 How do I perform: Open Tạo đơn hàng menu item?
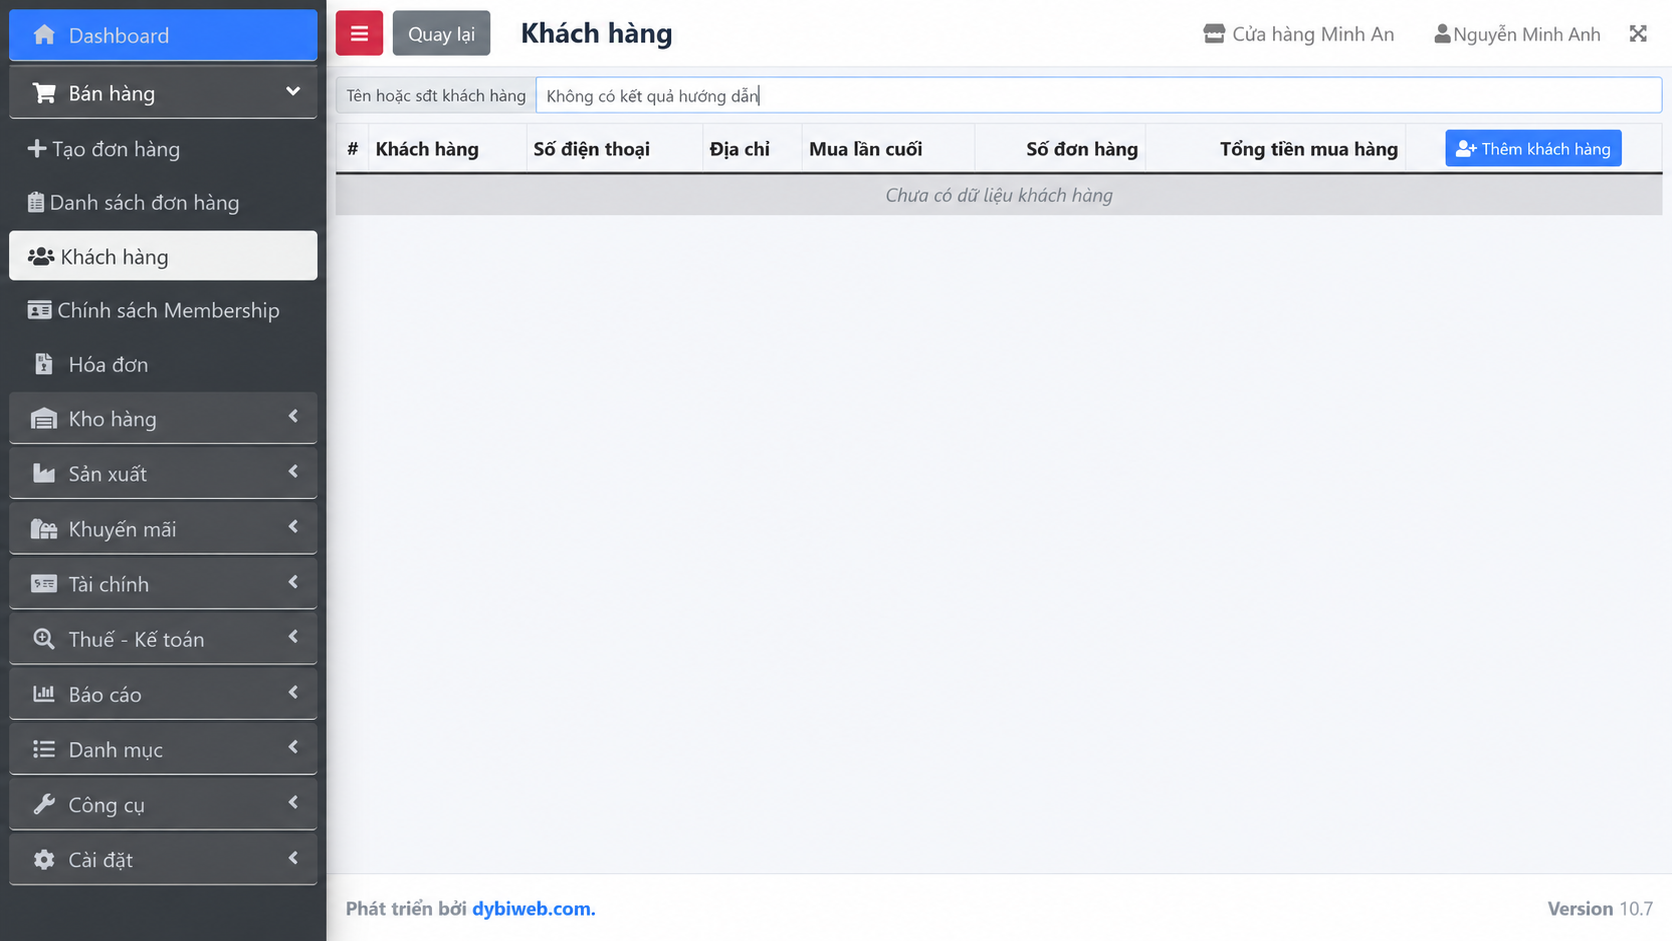tap(163, 149)
